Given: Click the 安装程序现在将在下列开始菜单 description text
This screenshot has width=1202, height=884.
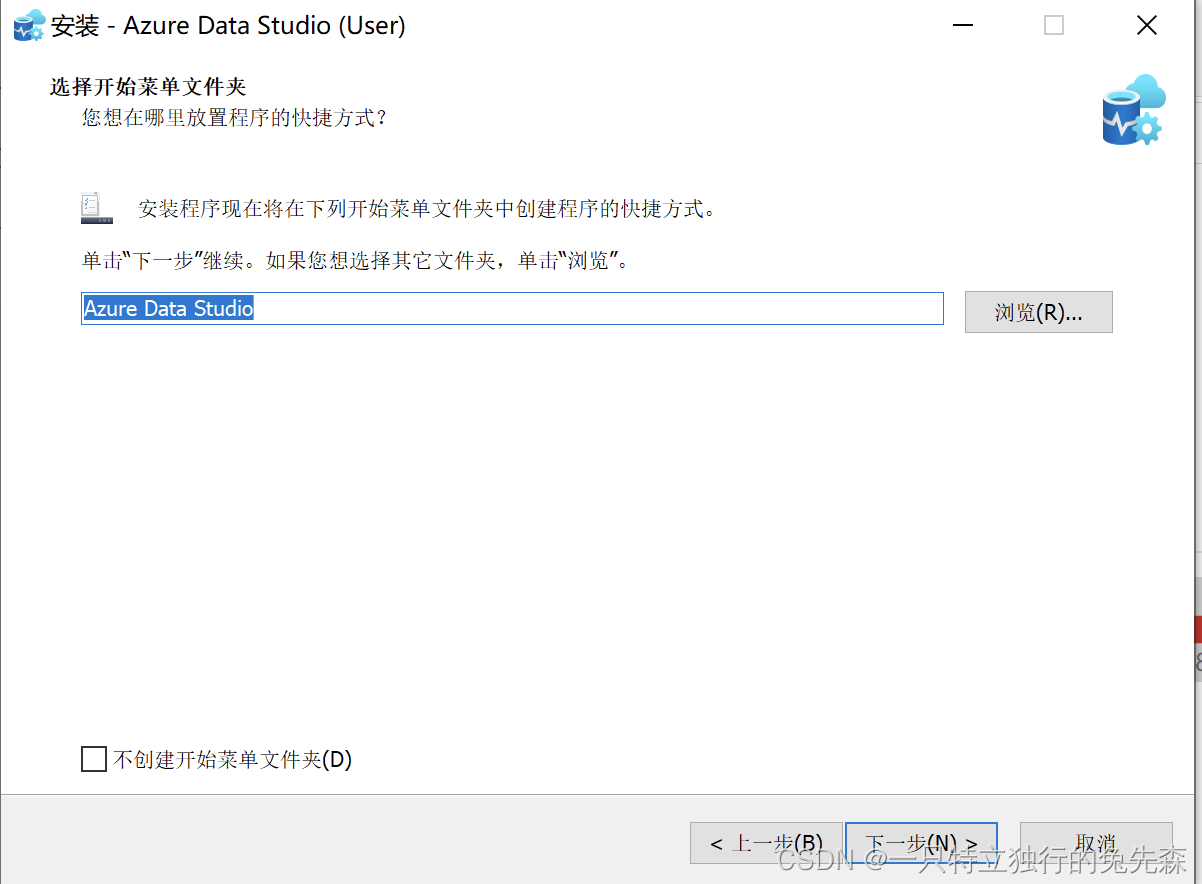Looking at the screenshot, I should click(428, 209).
